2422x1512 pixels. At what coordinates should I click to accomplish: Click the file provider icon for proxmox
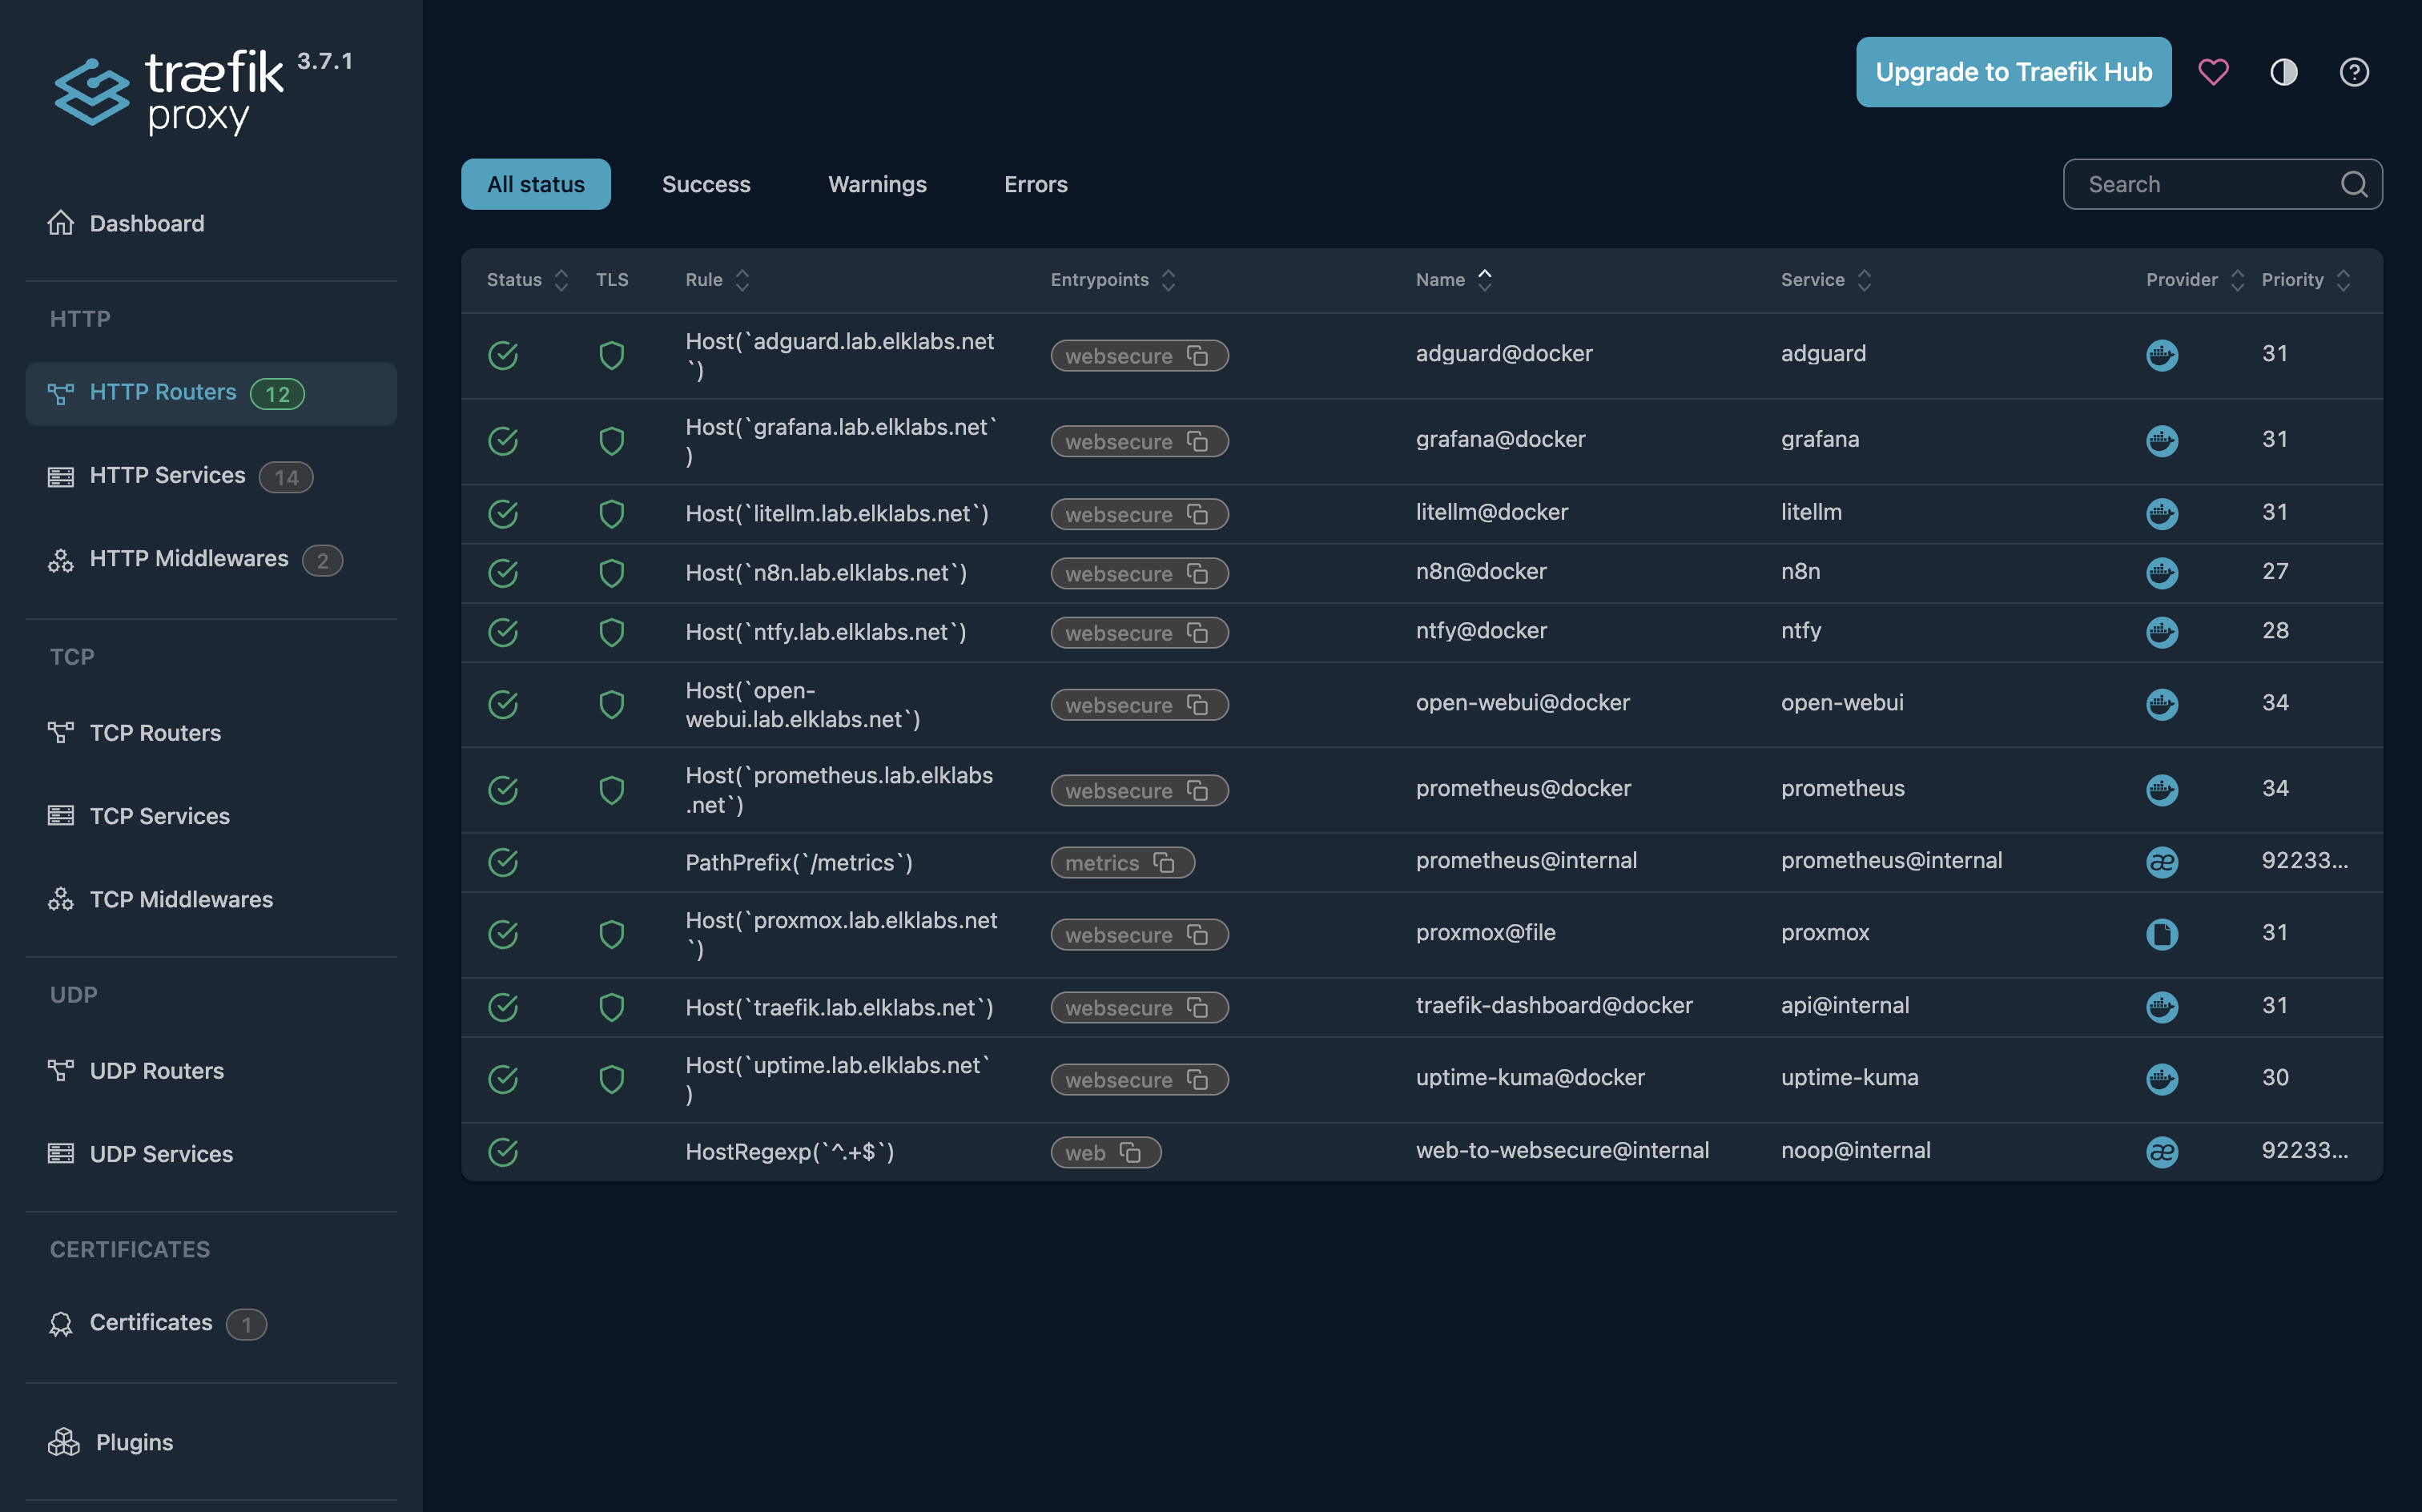click(2161, 934)
